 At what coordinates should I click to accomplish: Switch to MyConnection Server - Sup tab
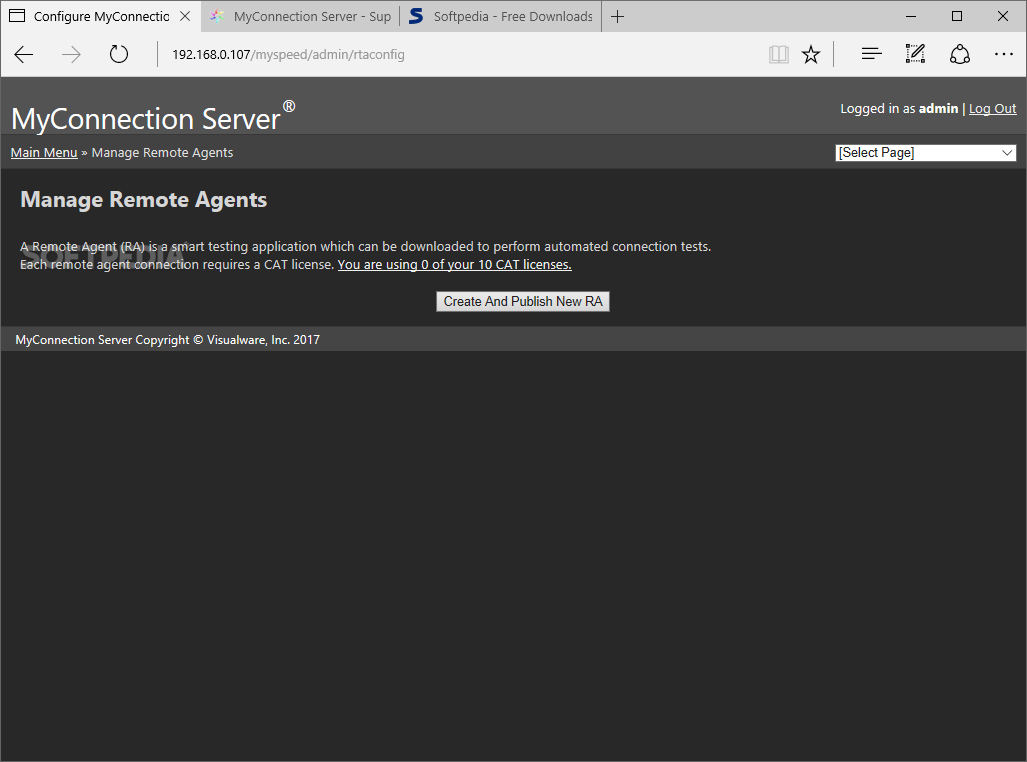click(301, 16)
